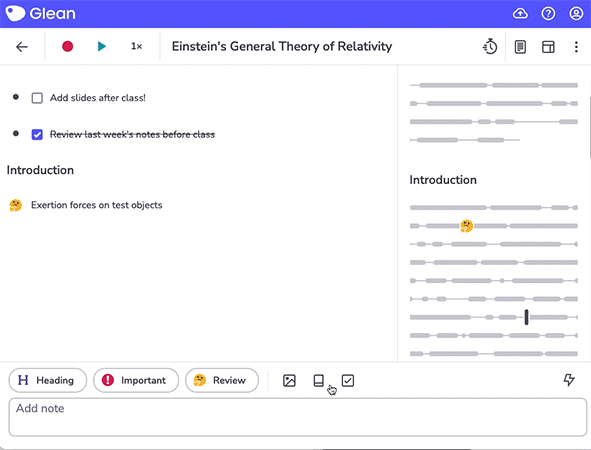Image resolution: width=591 pixels, height=450 pixels.
Task: Click the lightning bolt quick actions icon
Action: pyautogui.click(x=569, y=380)
